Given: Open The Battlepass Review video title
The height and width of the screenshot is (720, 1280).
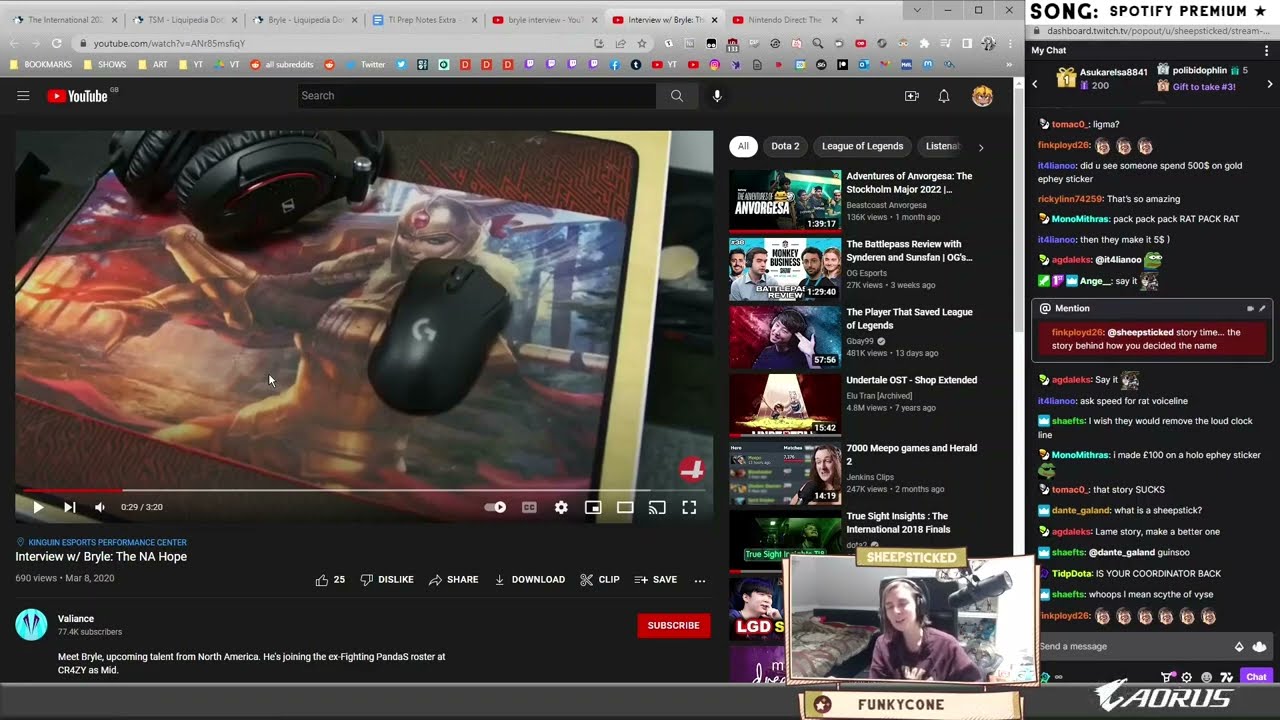Looking at the screenshot, I should pyautogui.click(x=909, y=251).
